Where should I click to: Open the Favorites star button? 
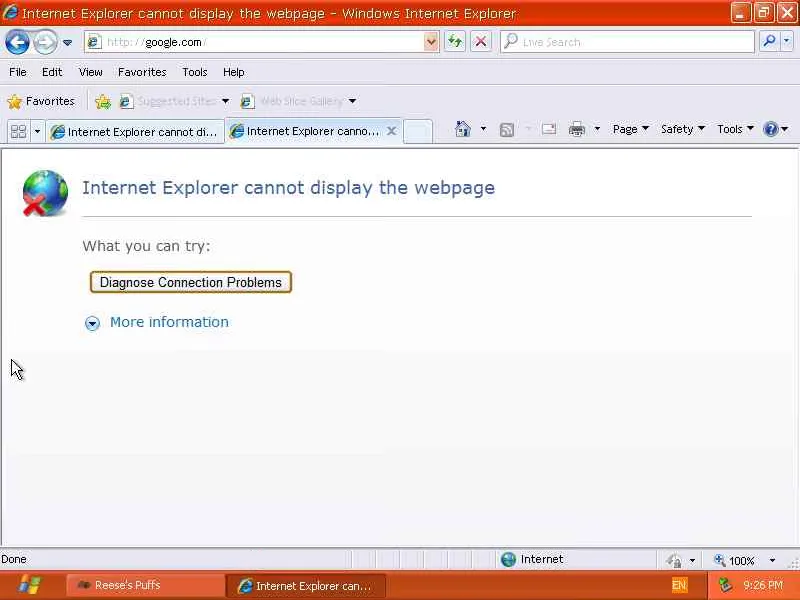41,101
